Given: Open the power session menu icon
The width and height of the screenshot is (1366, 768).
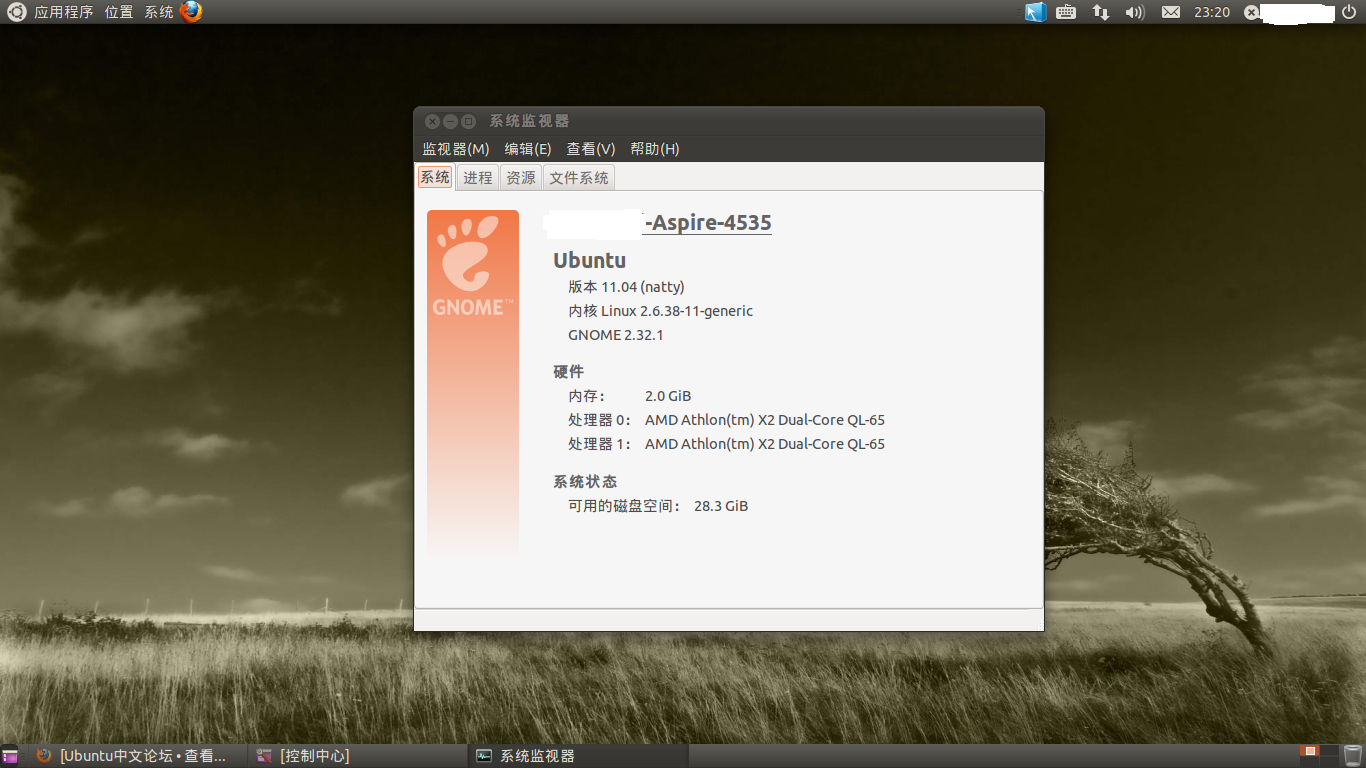Looking at the screenshot, I should tap(1349, 12).
